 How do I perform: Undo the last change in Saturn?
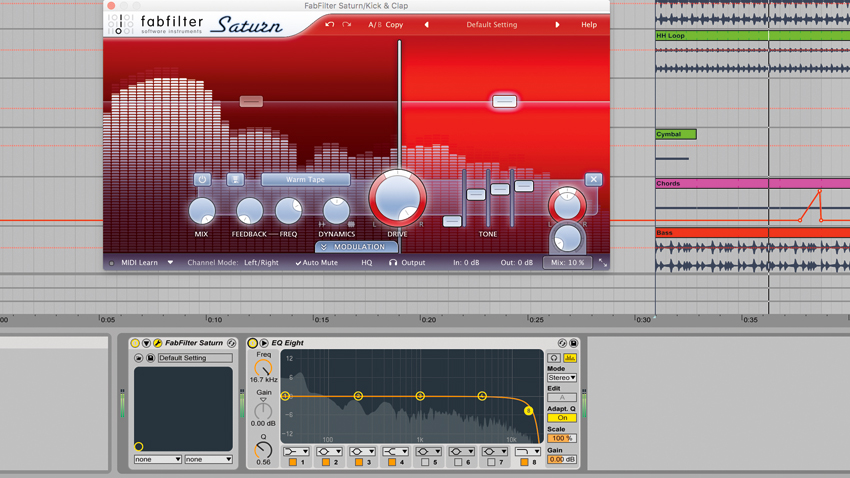click(x=330, y=24)
